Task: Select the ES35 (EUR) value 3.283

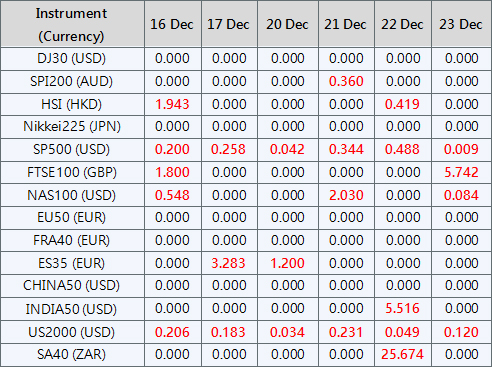Action: click(x=229, y=263)
